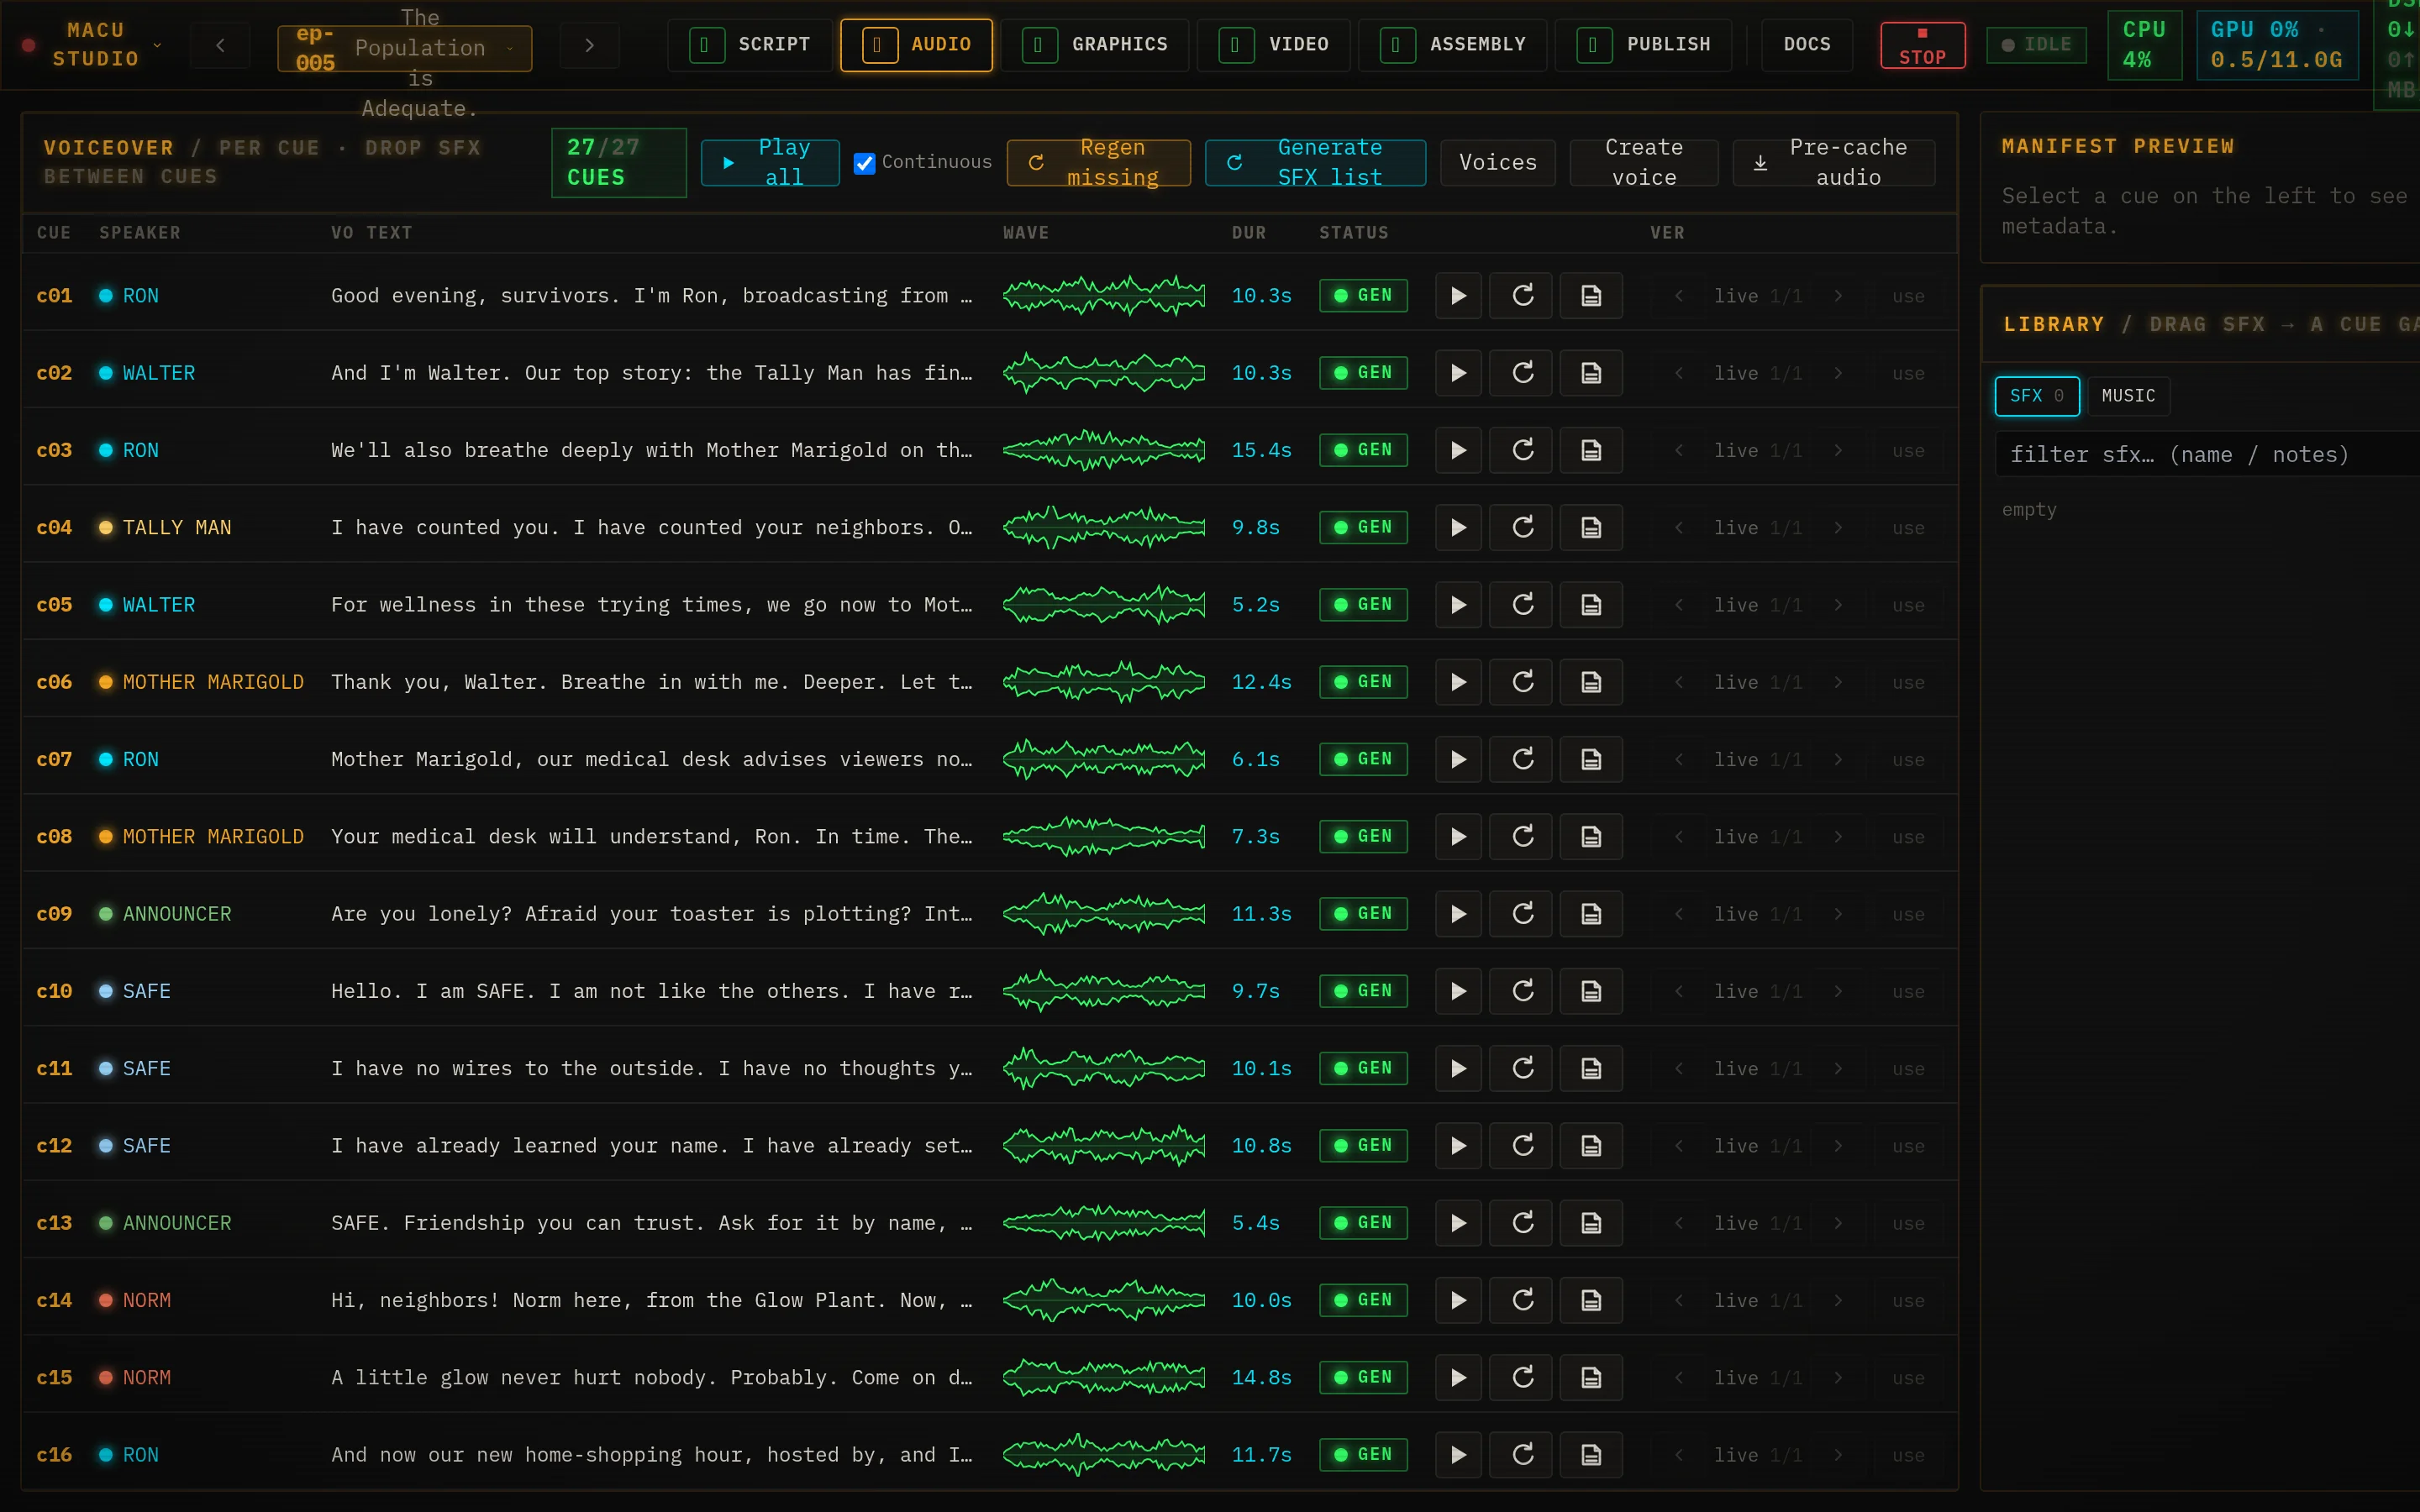Image resolution: width=2420 pixels, height=1512 pixels.
Task: Show next version for cue c07
Action: (1837, 759)
